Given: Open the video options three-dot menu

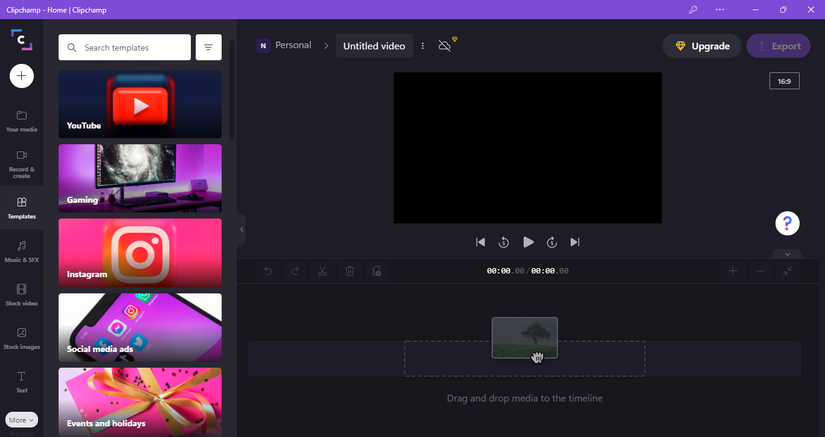Looking at the screenshot, I should pos(422,46).
